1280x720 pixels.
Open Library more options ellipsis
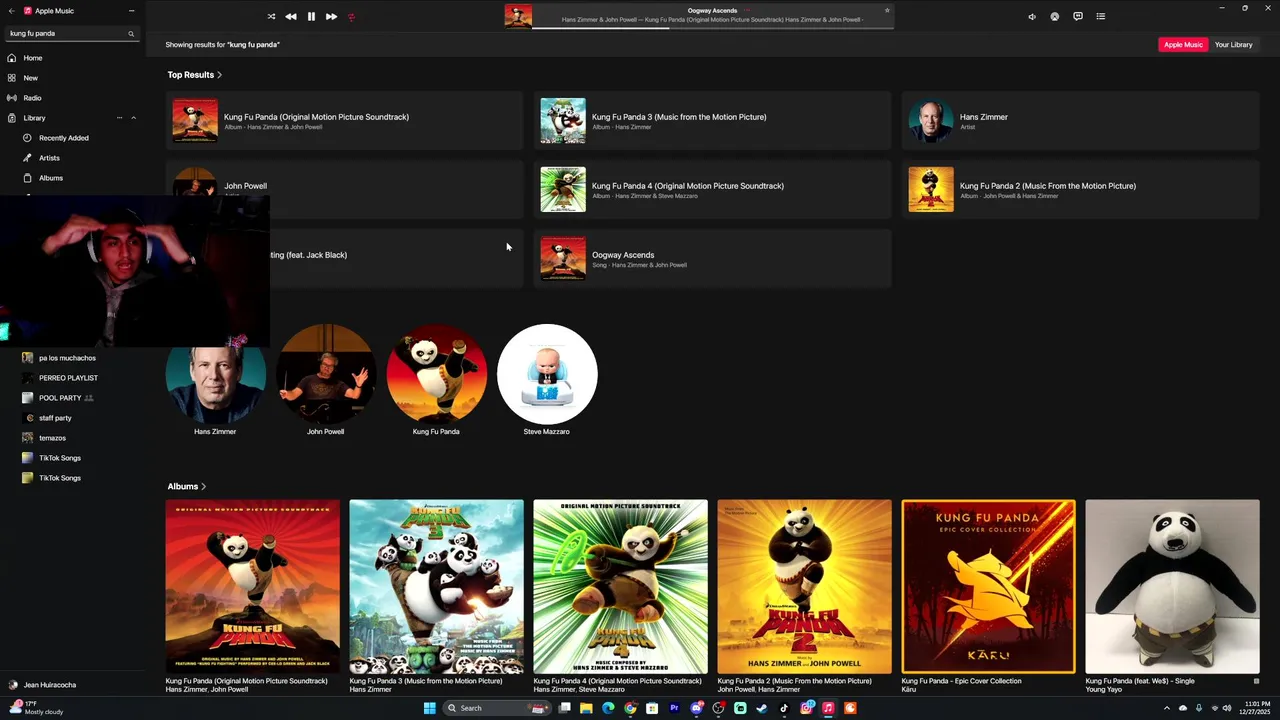(x=119, y=118)
